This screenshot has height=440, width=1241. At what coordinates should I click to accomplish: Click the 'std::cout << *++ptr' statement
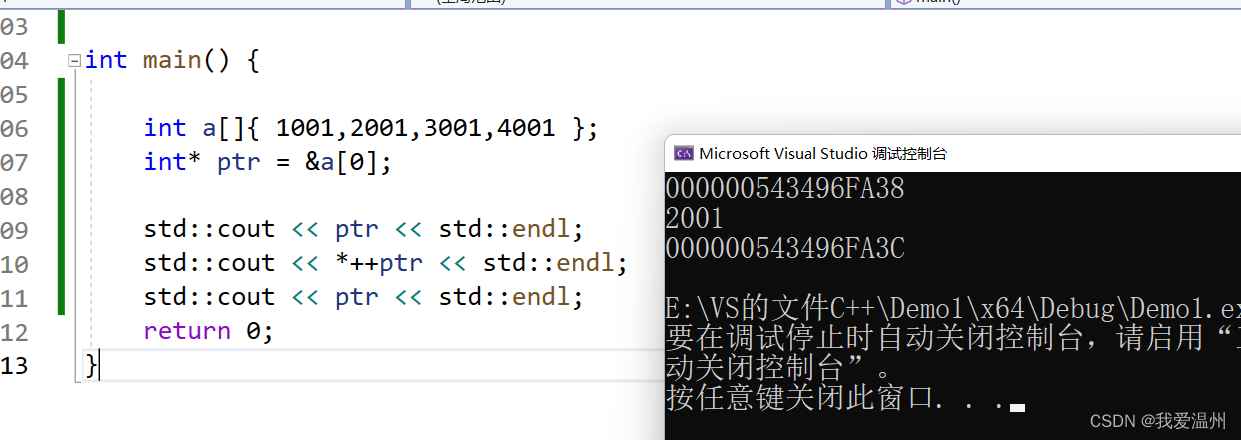click(x=386, y=264)
